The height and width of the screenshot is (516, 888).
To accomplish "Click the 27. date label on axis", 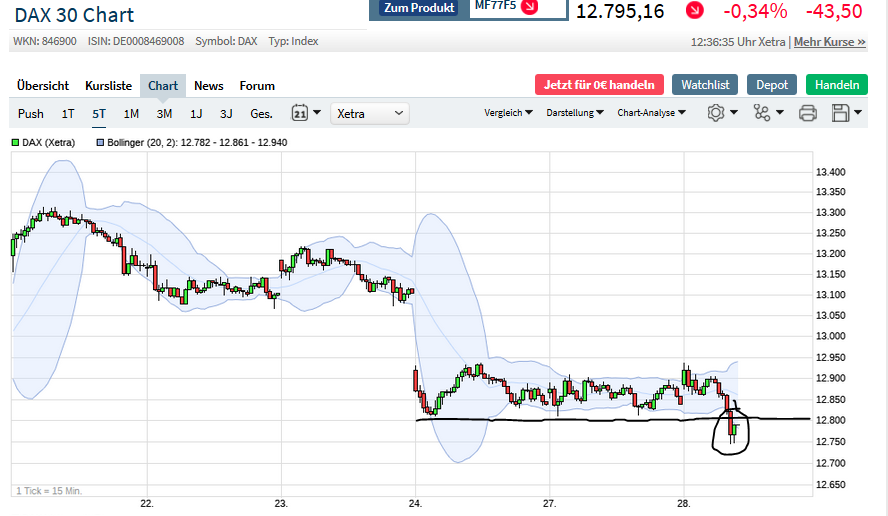I will [x=549, y=503].
